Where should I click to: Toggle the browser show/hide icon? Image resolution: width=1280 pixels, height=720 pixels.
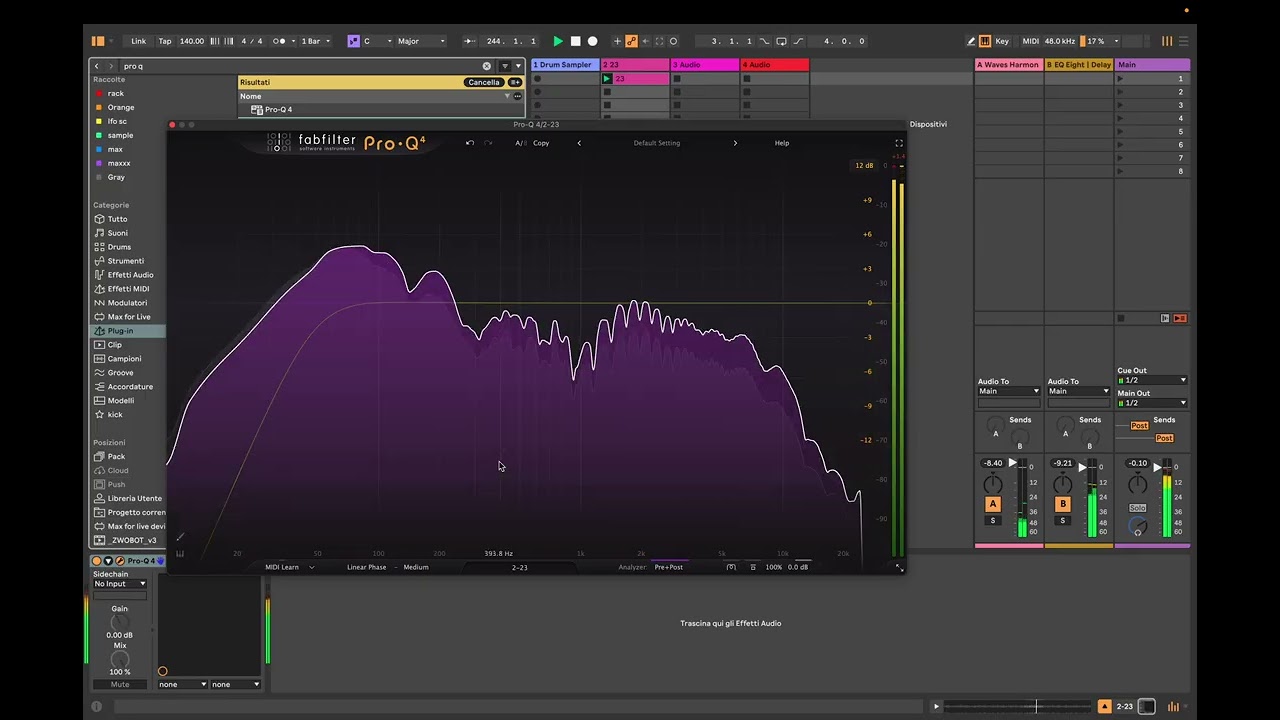pos(98,41)
